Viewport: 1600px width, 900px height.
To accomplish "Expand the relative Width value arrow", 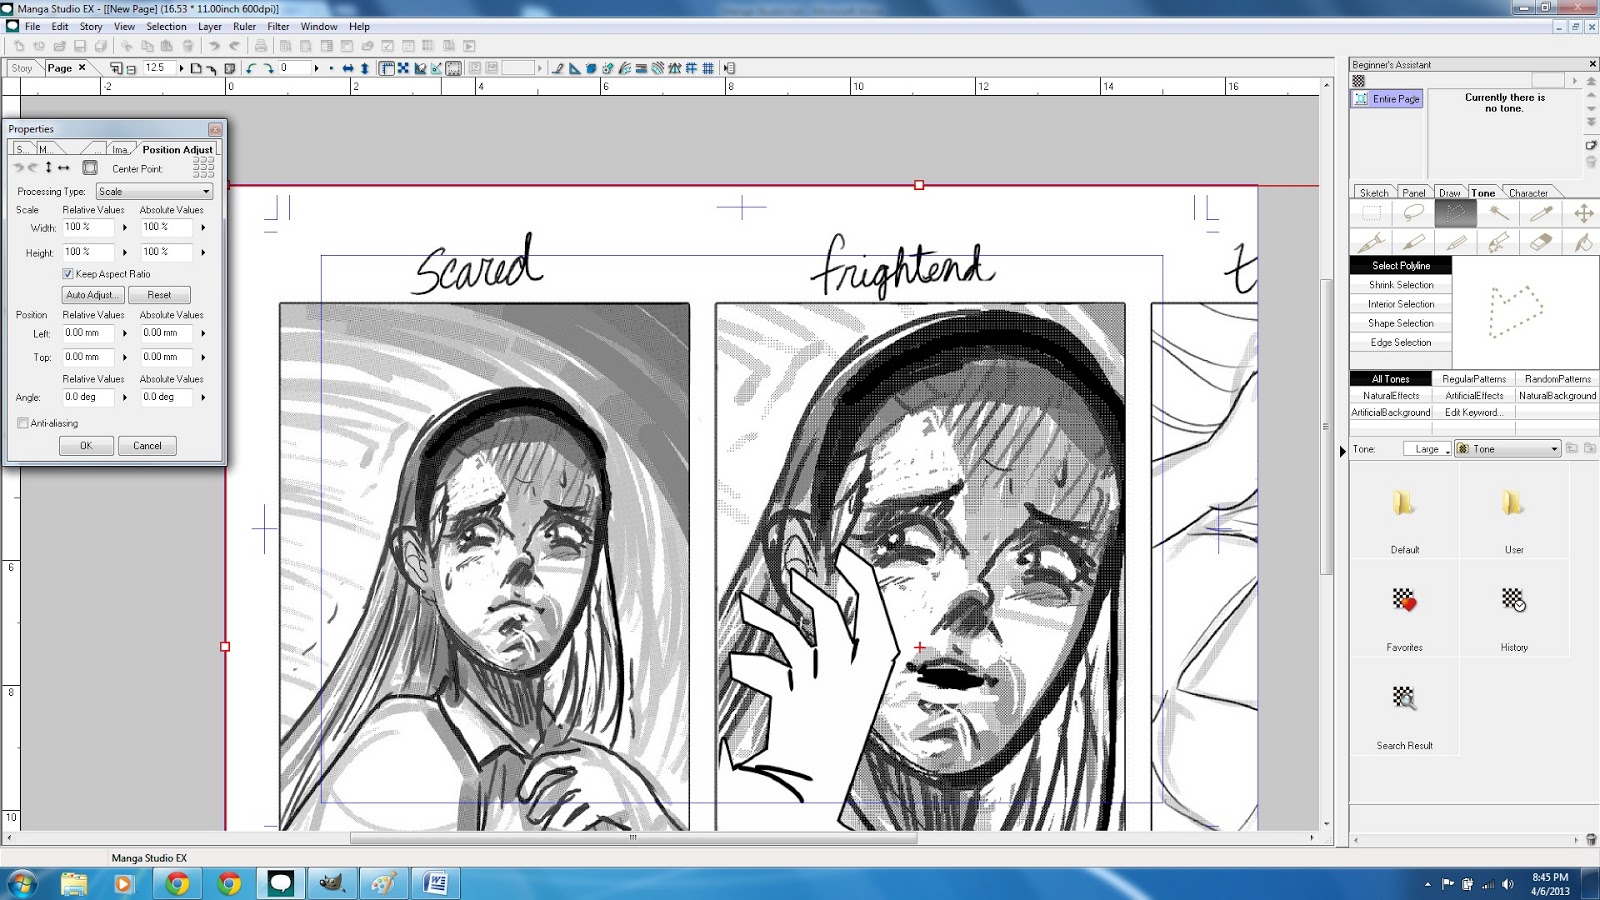I will pos(125,228).
